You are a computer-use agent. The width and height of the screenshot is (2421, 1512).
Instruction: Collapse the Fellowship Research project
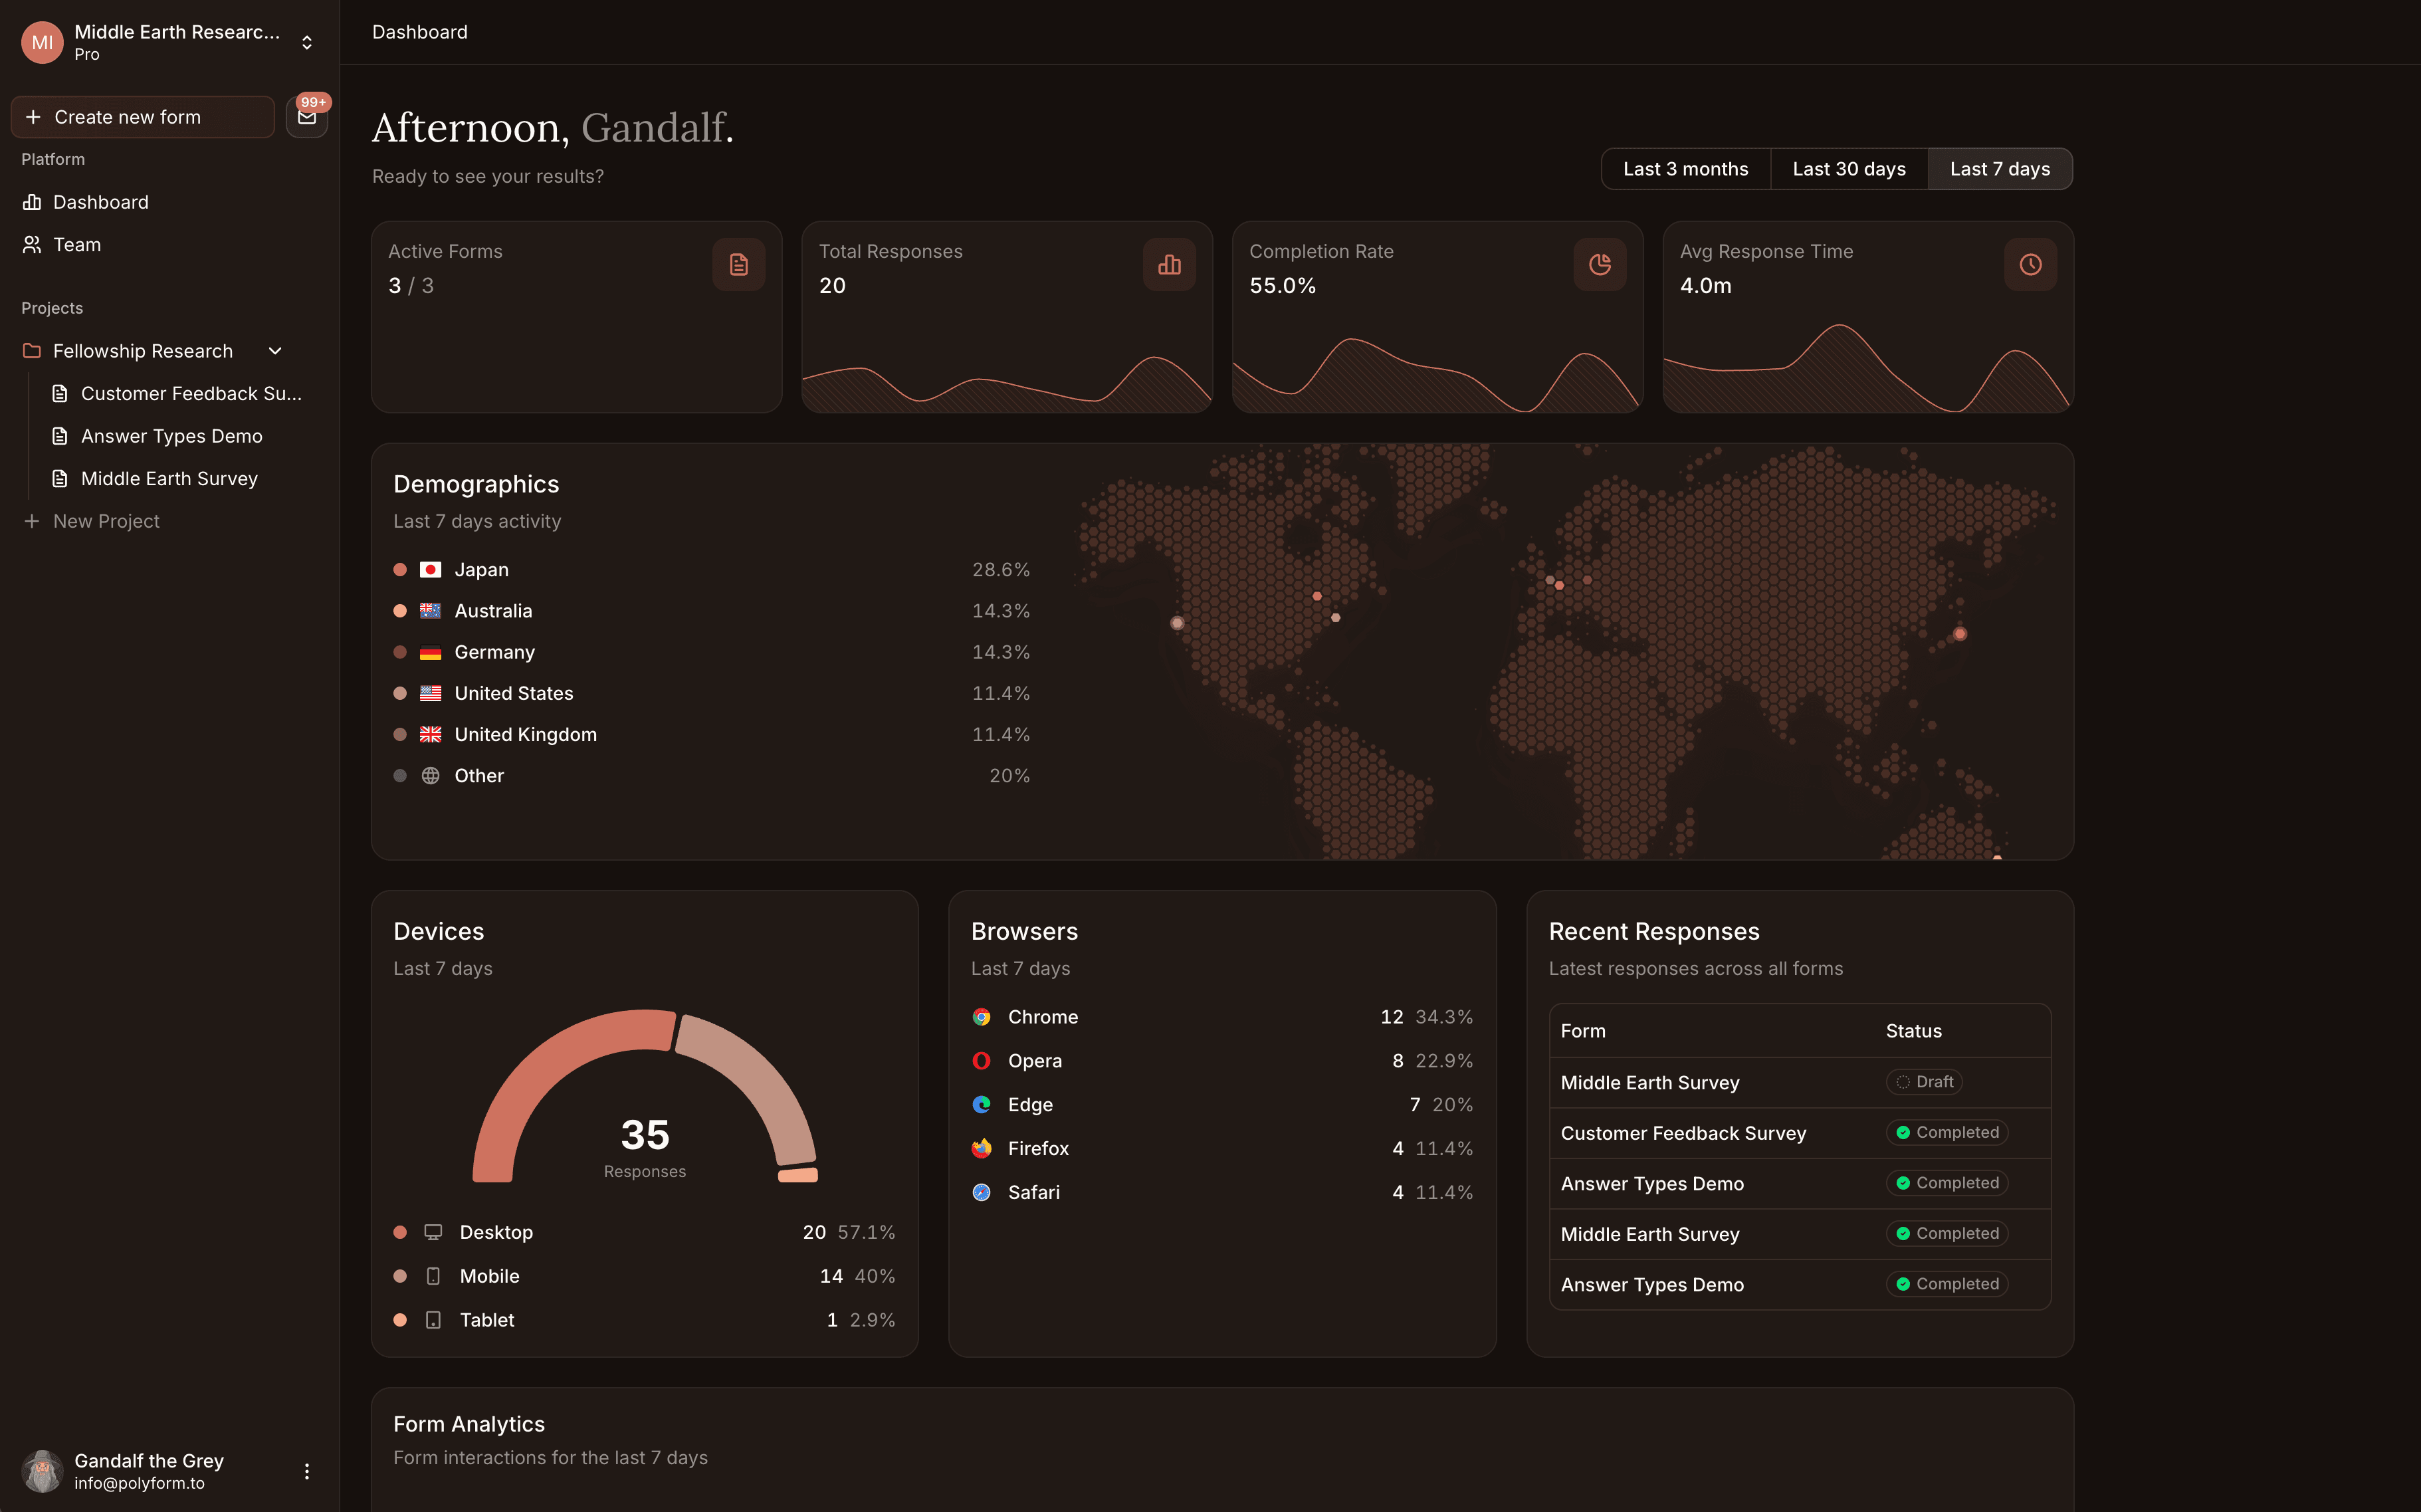point(275,350)
